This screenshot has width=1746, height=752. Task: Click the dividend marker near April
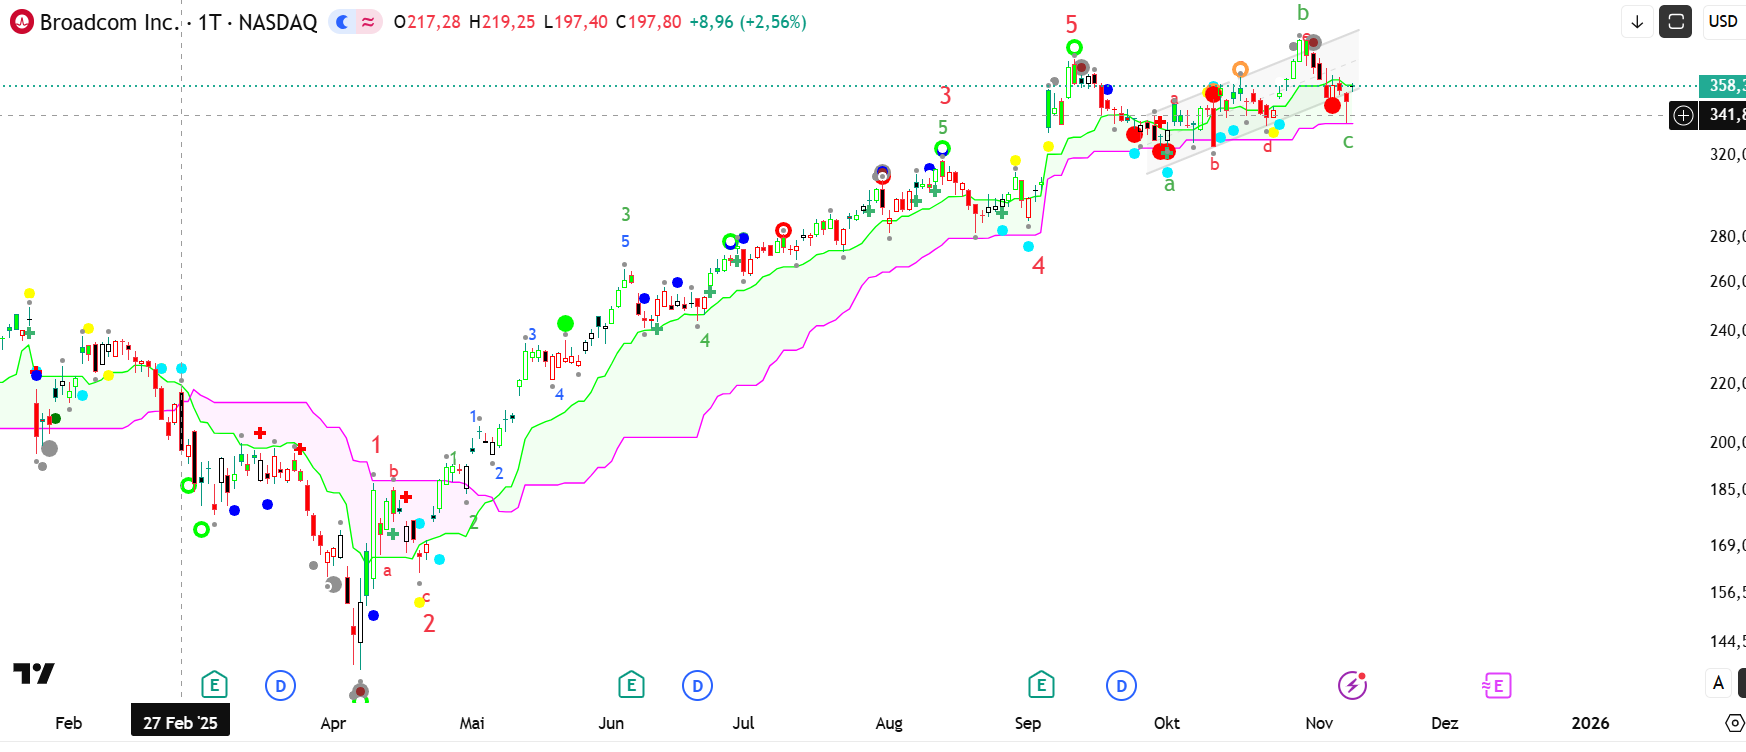click(x=280, y=685)
